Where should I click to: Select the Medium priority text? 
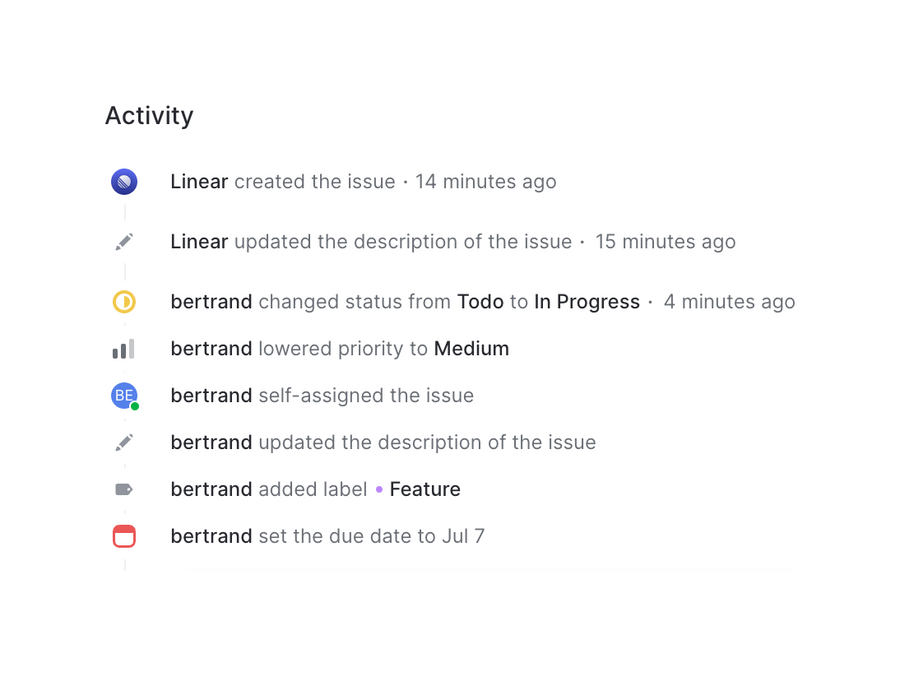point(472,348)
